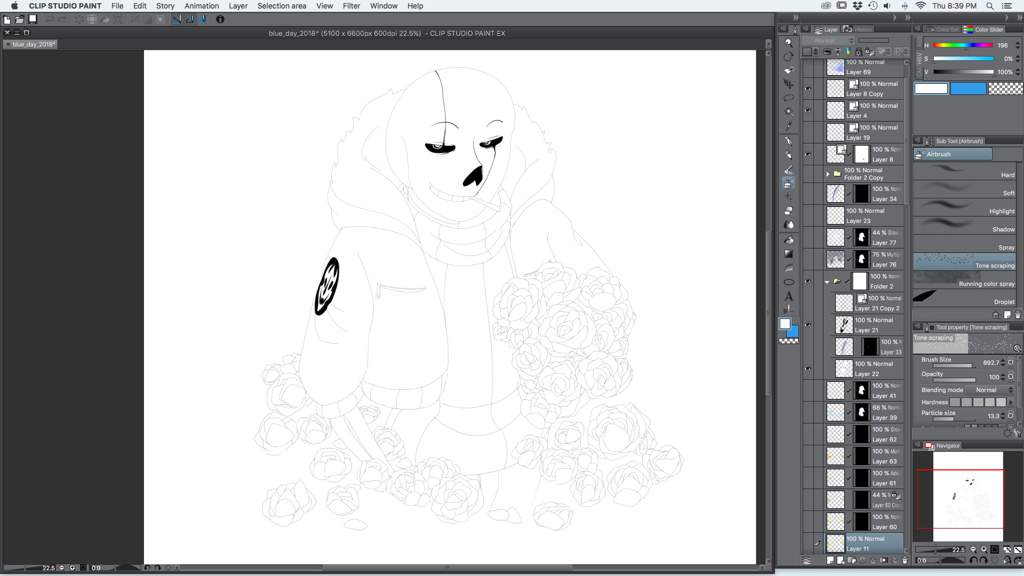Delete sub tool with trash icon
The width and height of the screenshot is (1024, 576).
click(1017, 315)
